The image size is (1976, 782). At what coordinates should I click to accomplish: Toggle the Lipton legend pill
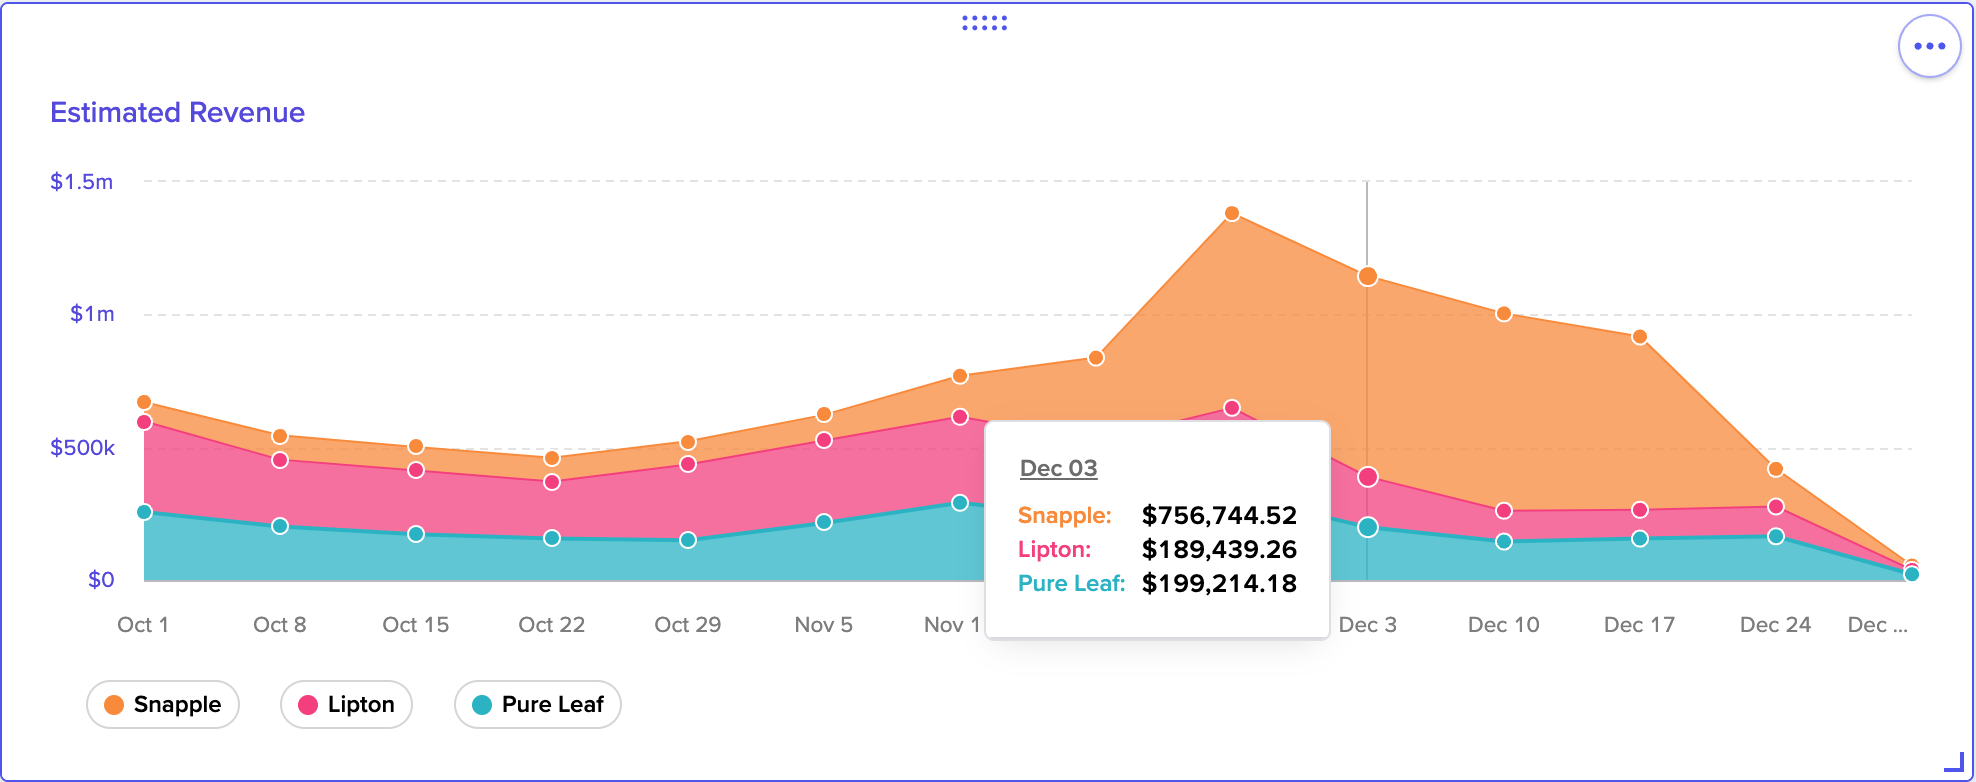346,704
